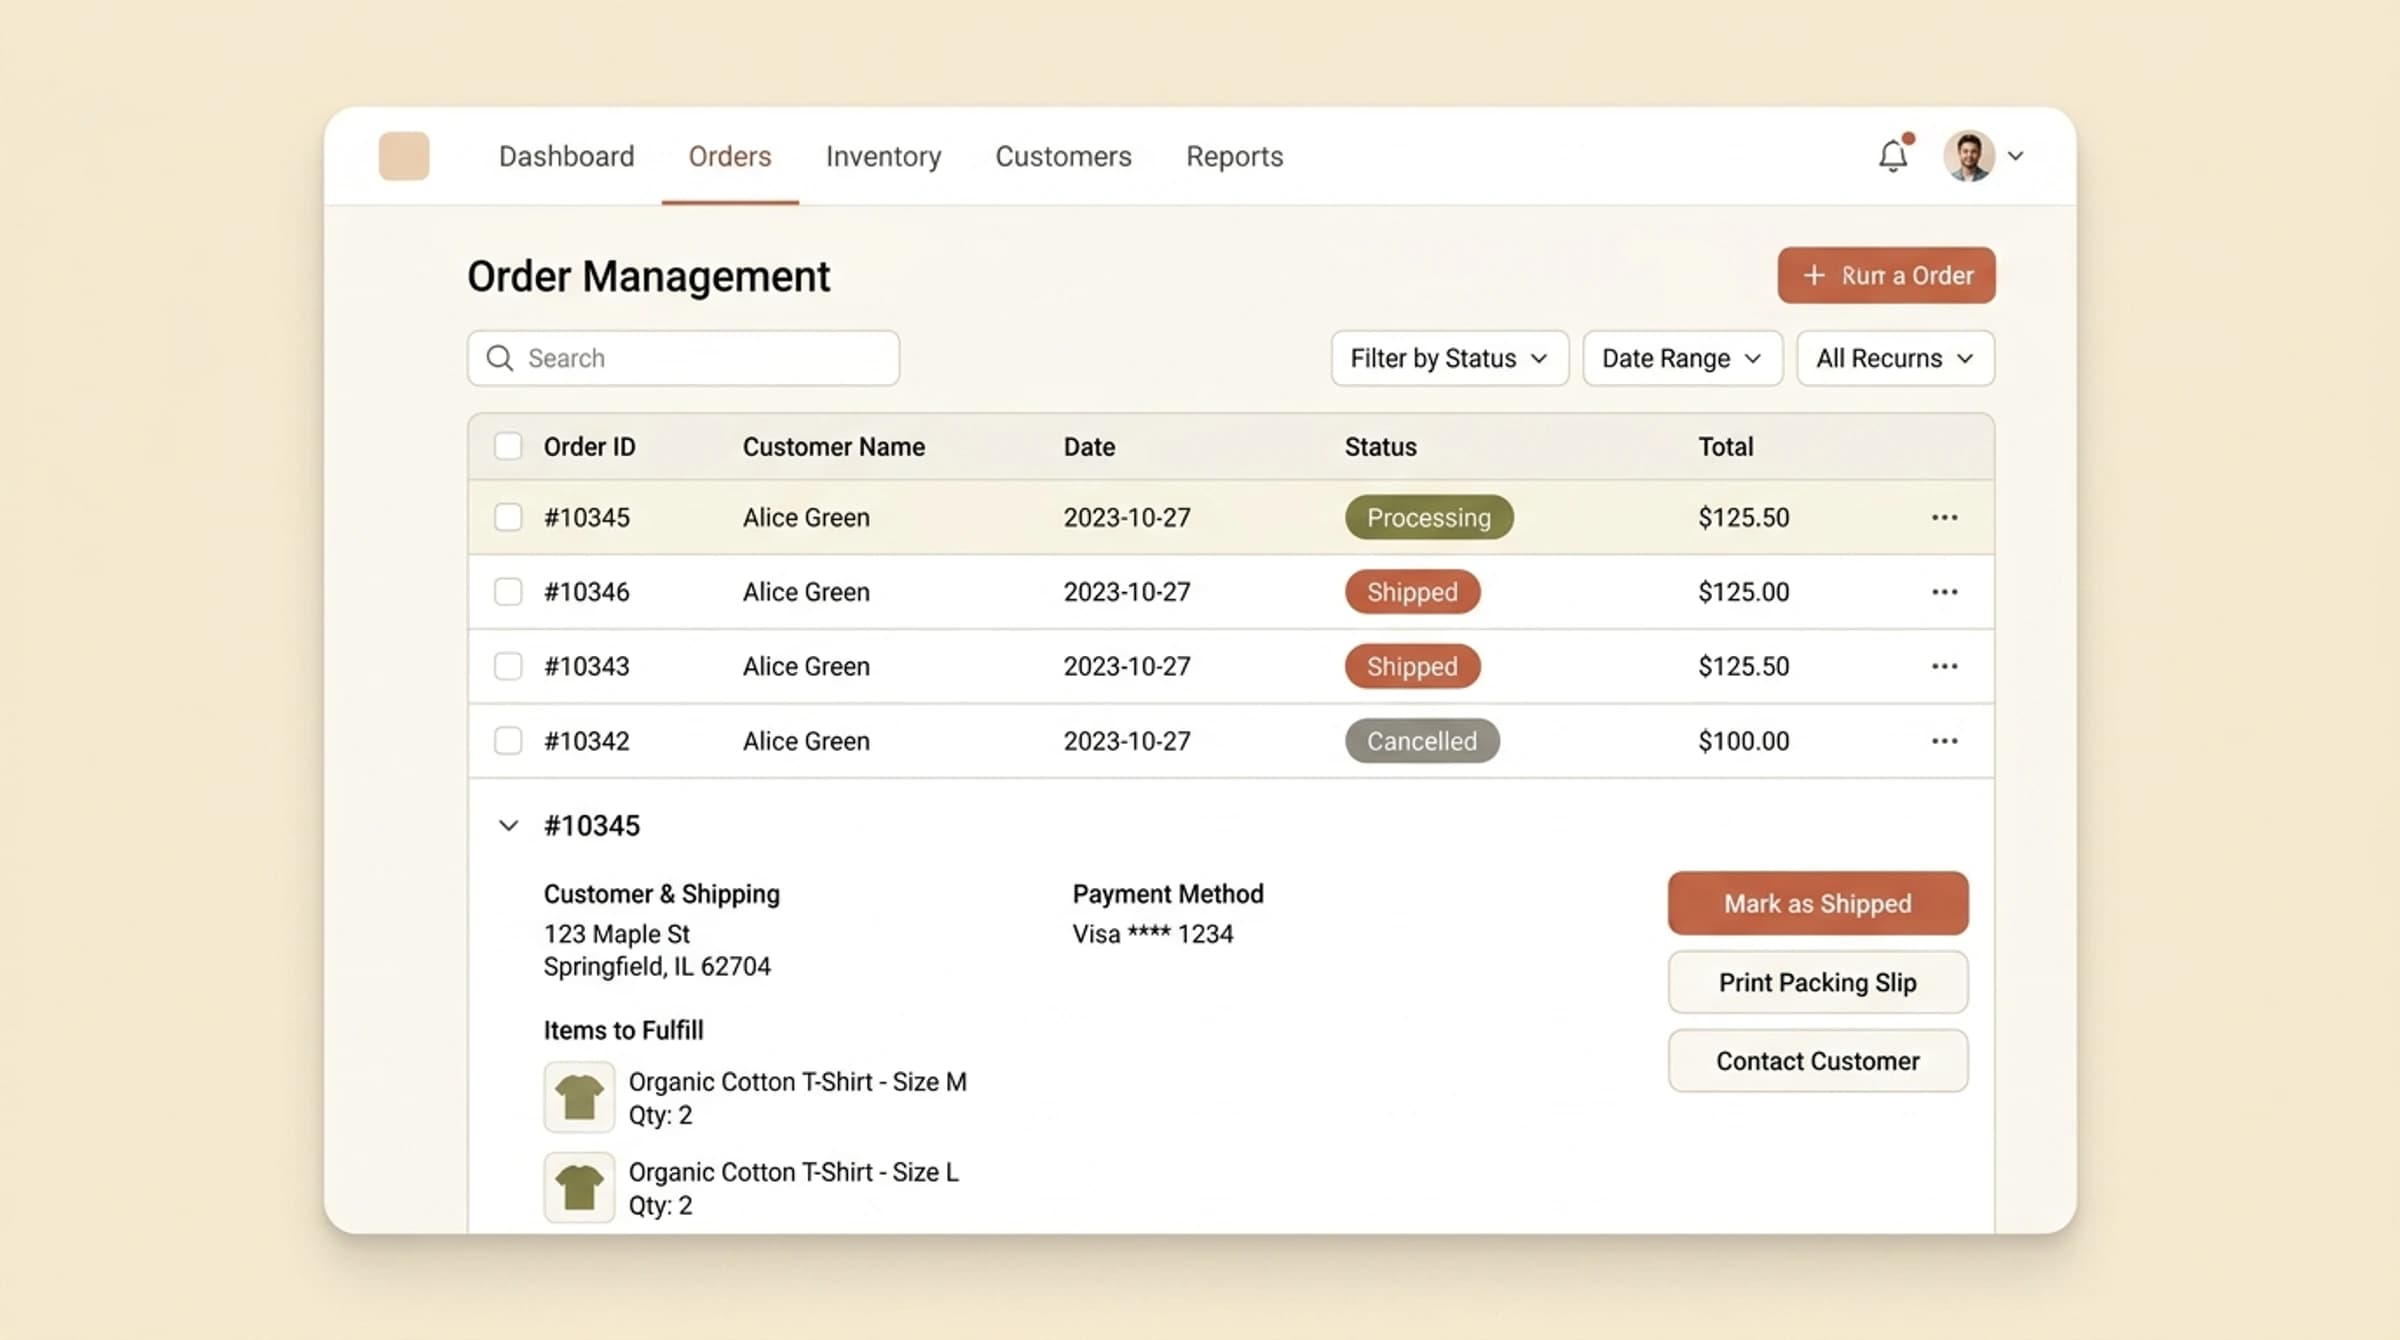Screen dimensions: 2400x1340
Task: Click Print Packing Slip button
Action: [1818, 982]
